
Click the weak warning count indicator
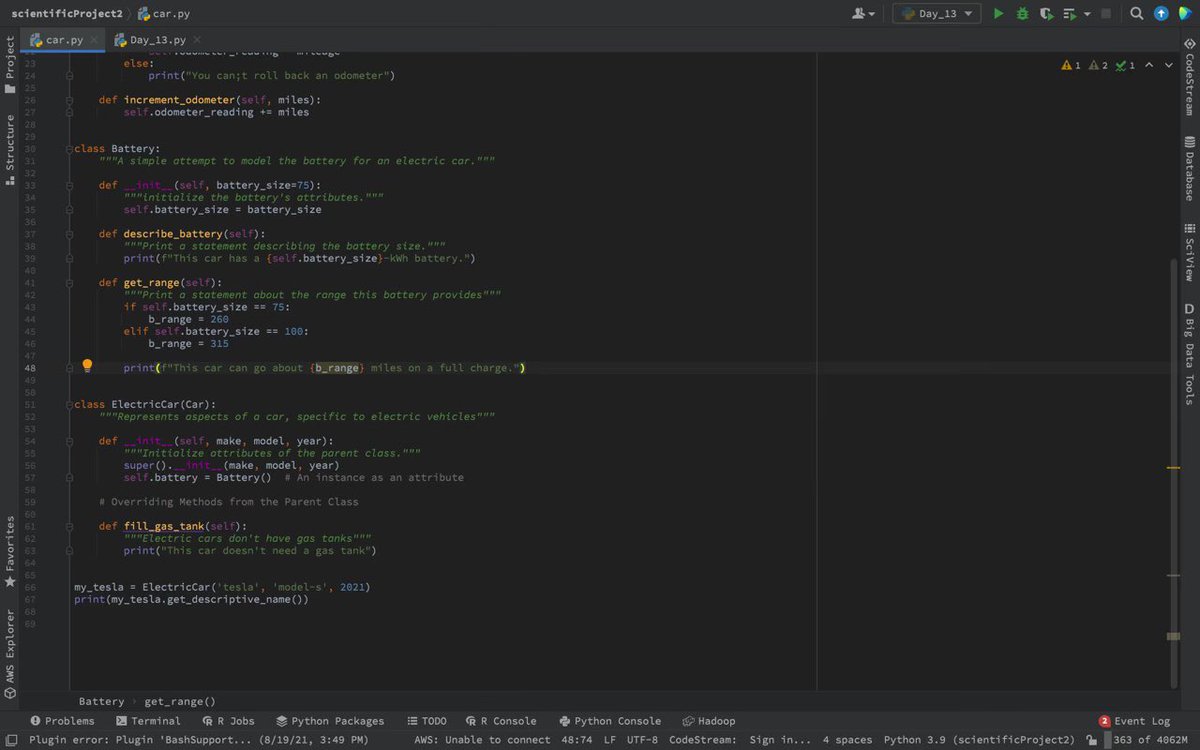(x=1098, y=65)
